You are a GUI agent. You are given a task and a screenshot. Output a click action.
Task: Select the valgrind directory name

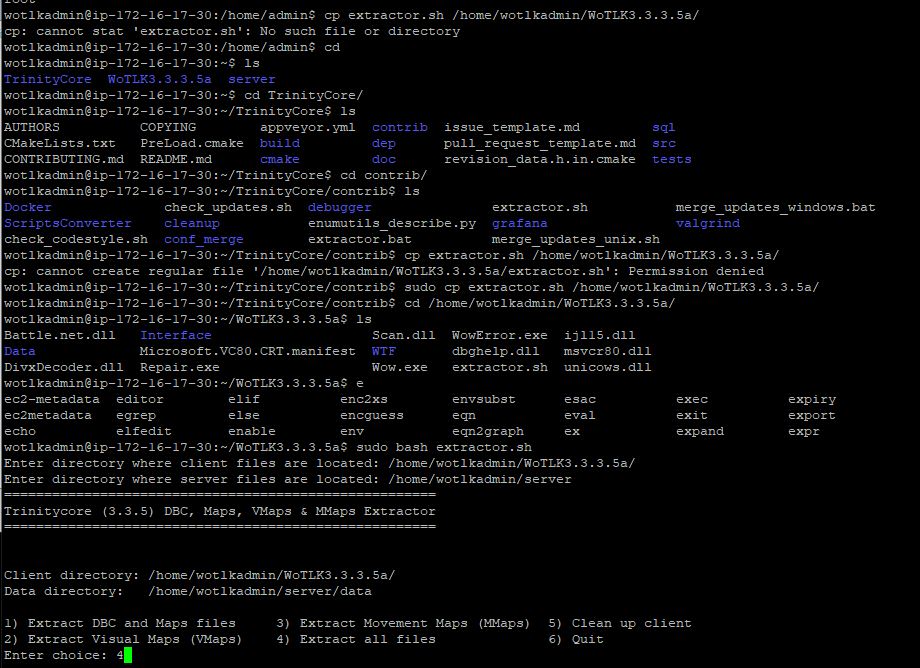707,223
